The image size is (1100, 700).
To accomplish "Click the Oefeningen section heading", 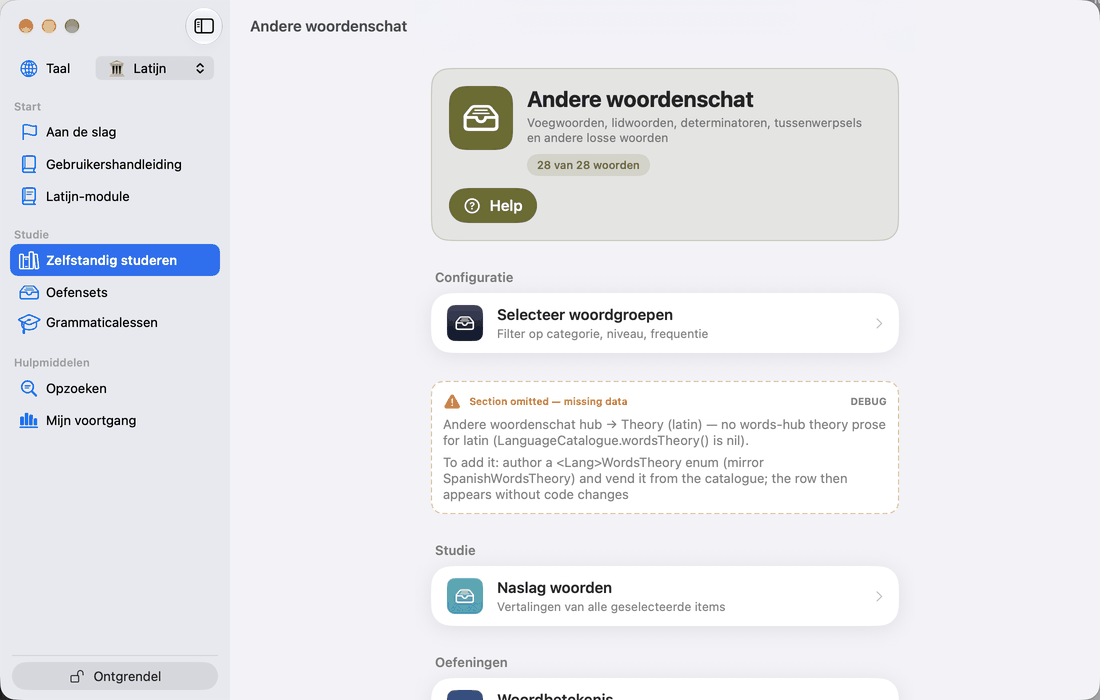I will (x=471, y=662).
